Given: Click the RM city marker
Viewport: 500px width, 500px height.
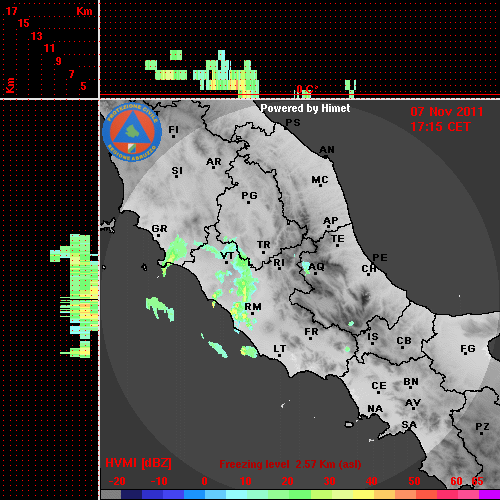Looking at the screenshot, I should click(253, 308).
